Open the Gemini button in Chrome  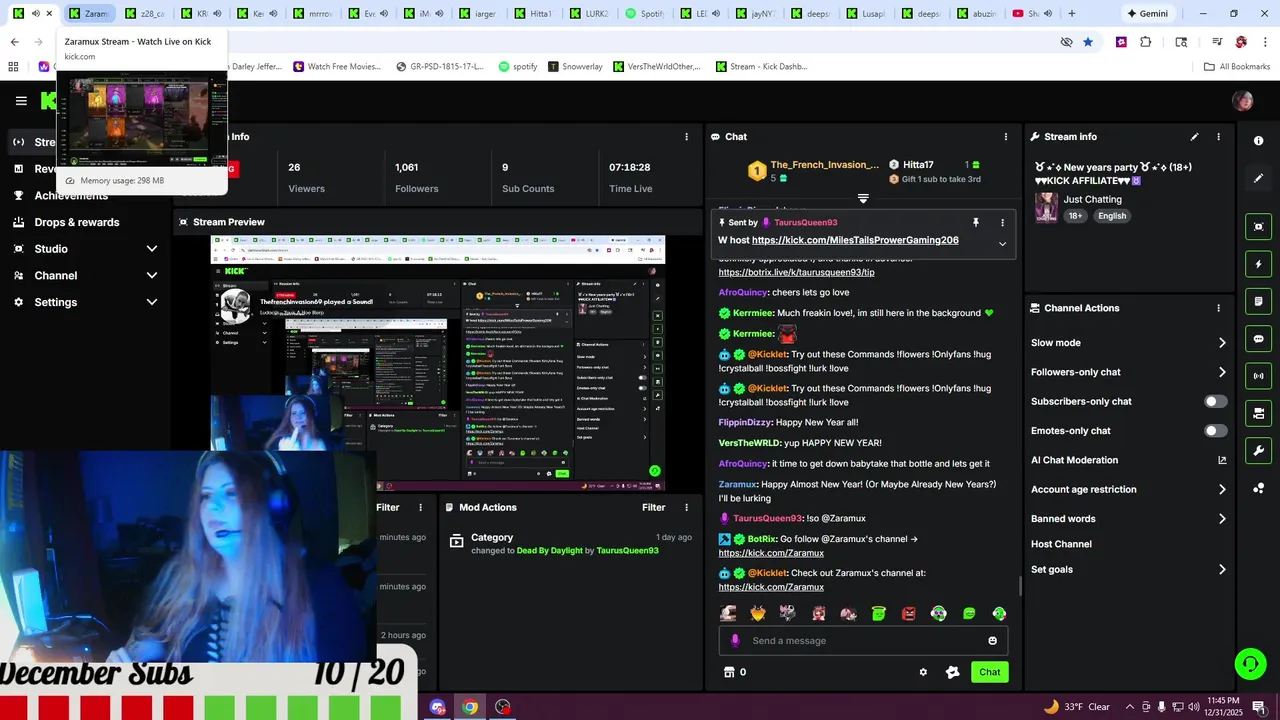(1146, 14)
